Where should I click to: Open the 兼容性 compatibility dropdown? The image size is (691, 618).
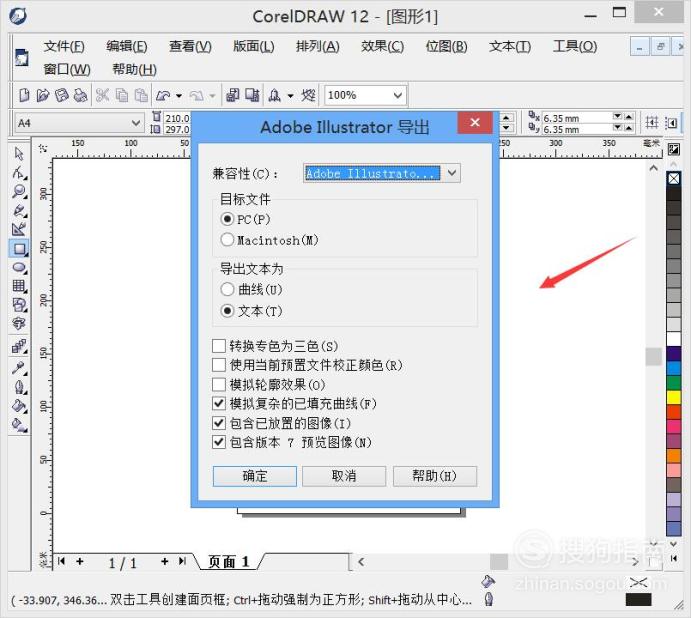click(452, 173)
